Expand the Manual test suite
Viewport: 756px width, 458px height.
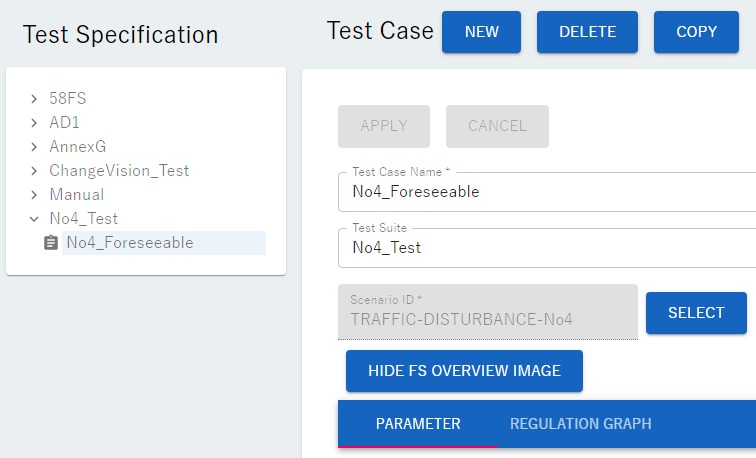[x=34, y=195]
